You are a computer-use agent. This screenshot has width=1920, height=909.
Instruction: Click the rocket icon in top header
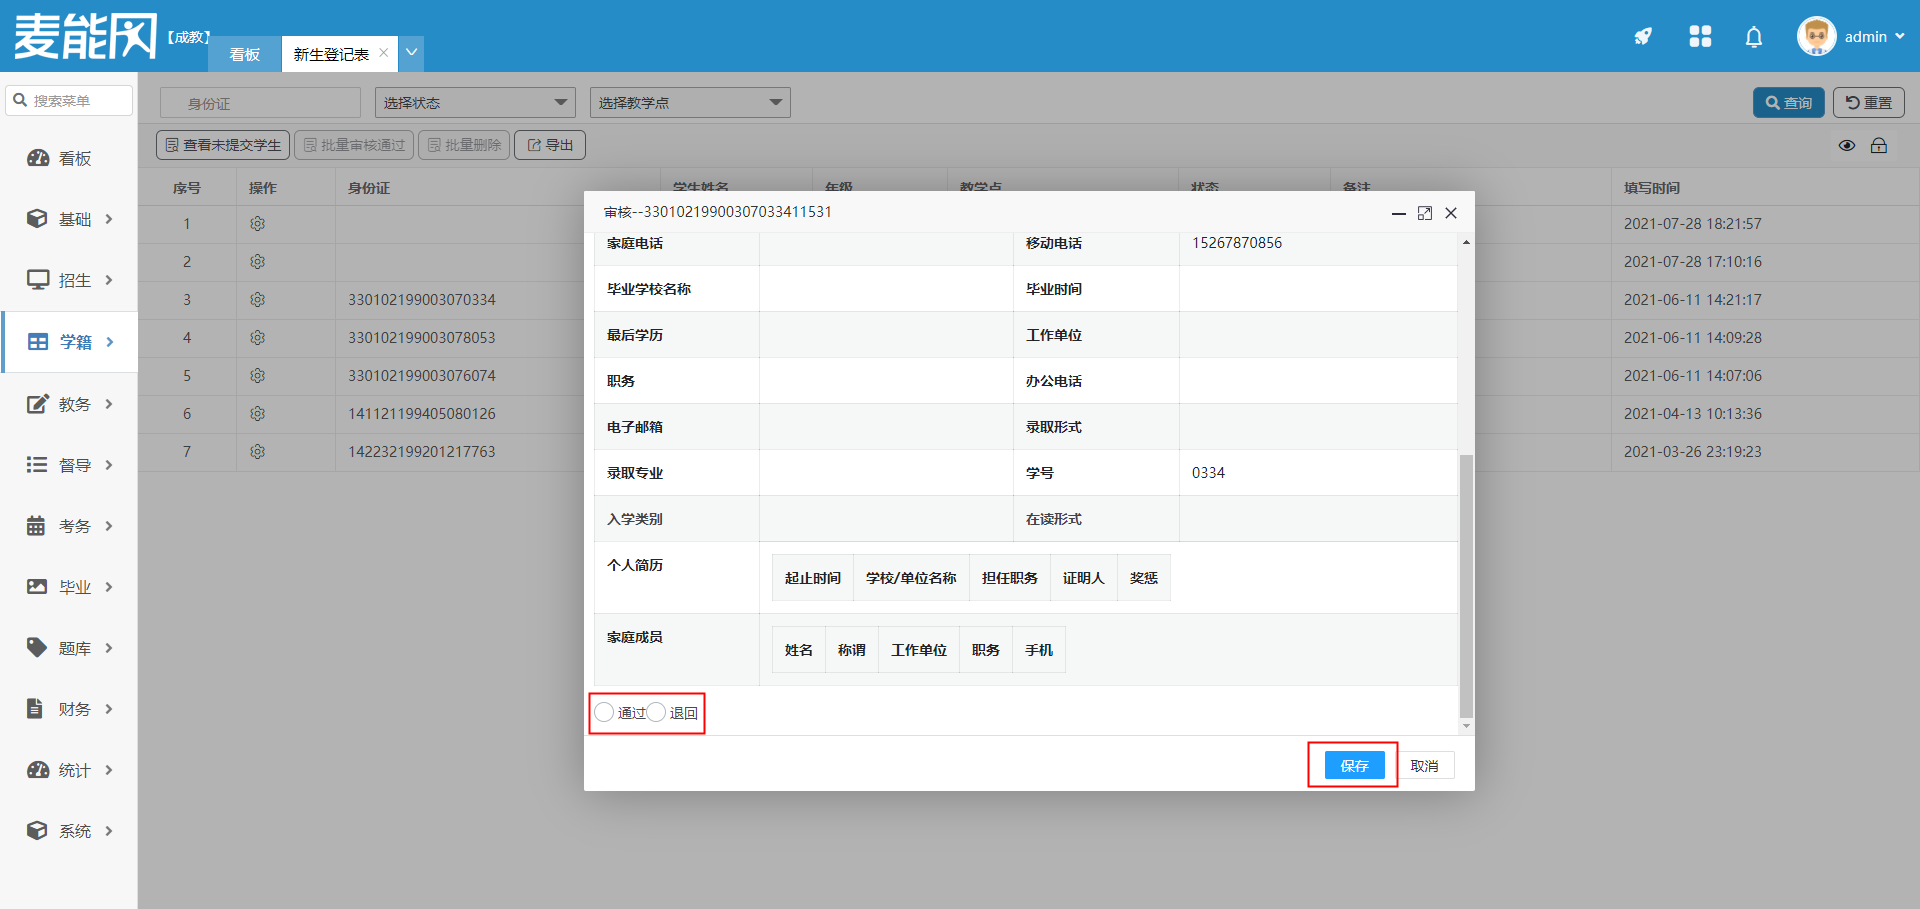point(1643,37)
